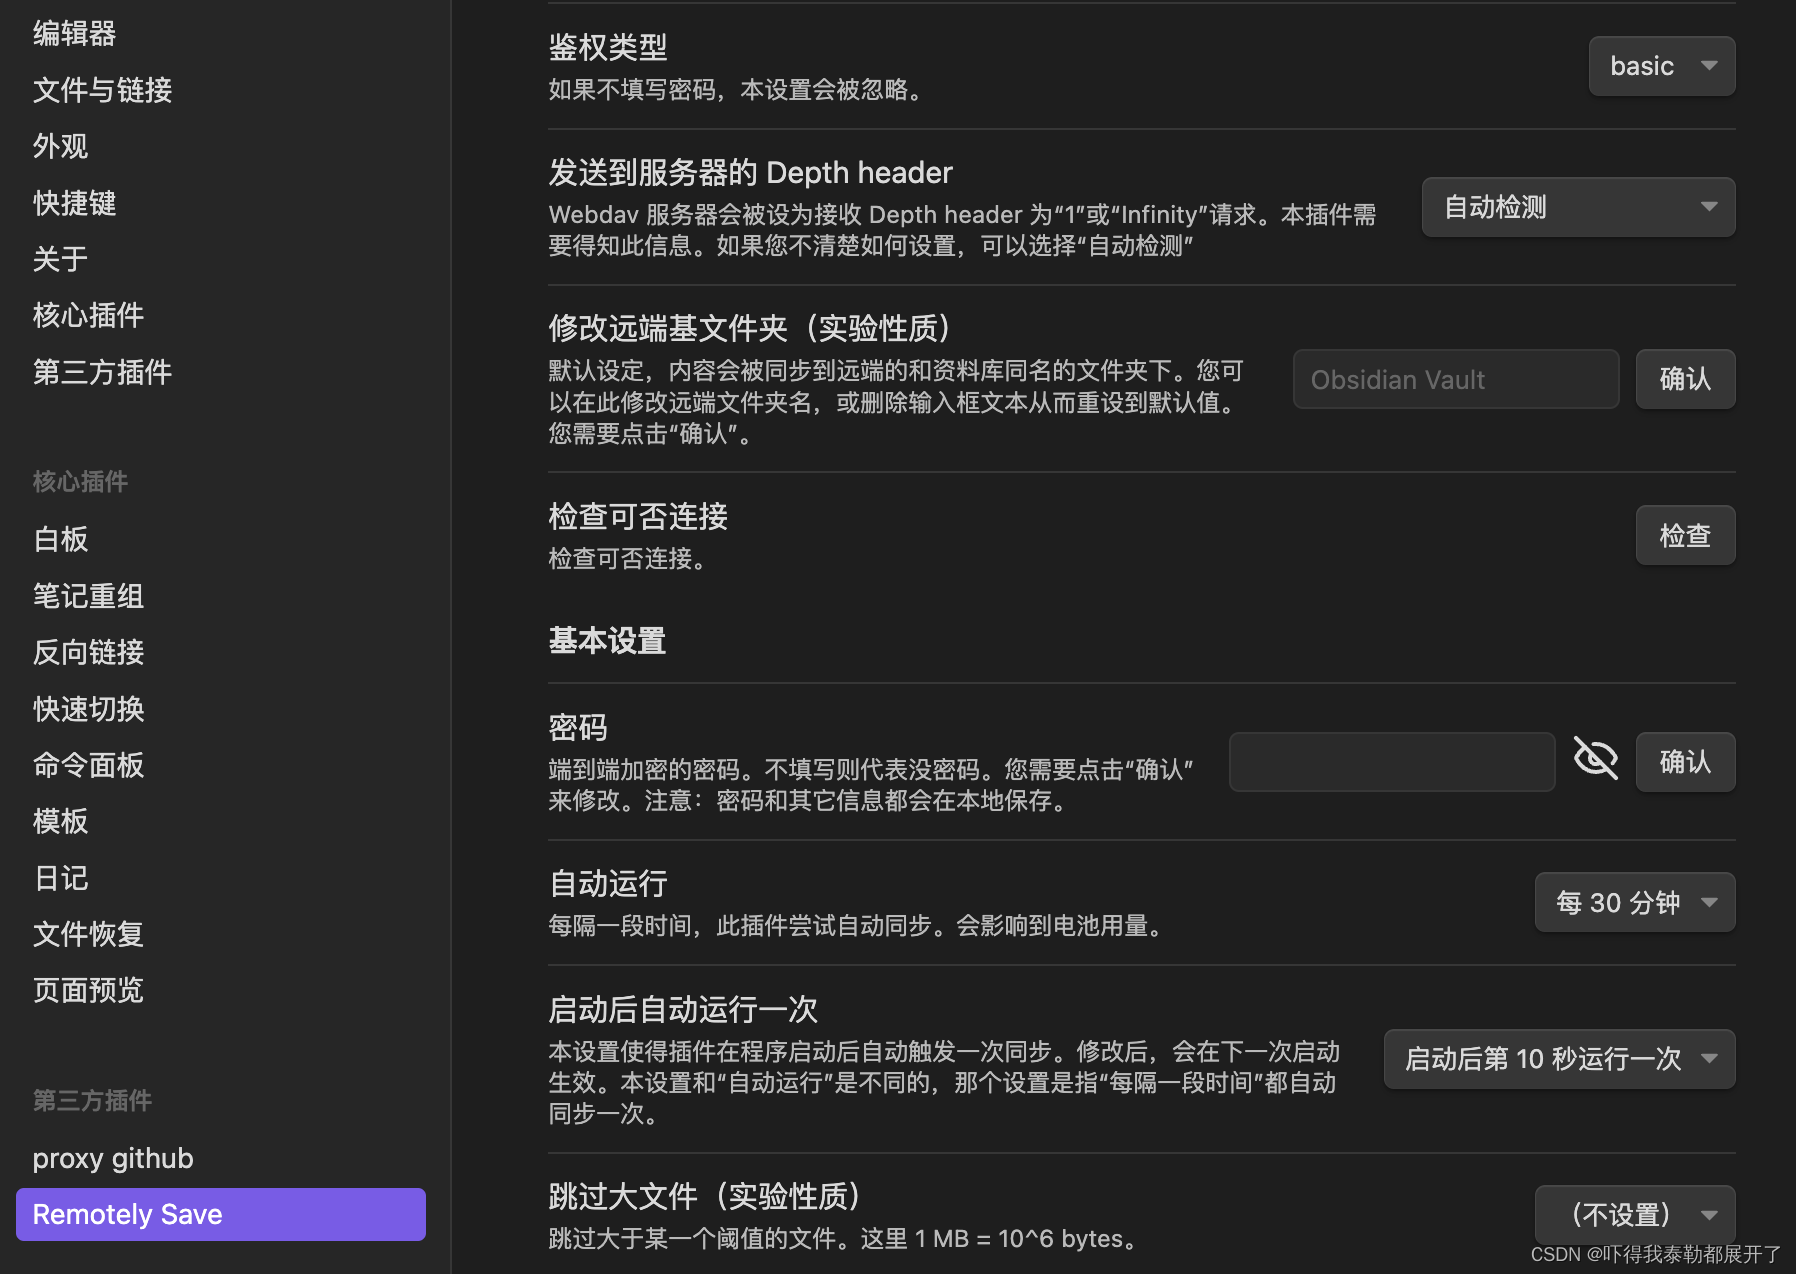Select 日记 core plugin settings

(x=60, y=878)
